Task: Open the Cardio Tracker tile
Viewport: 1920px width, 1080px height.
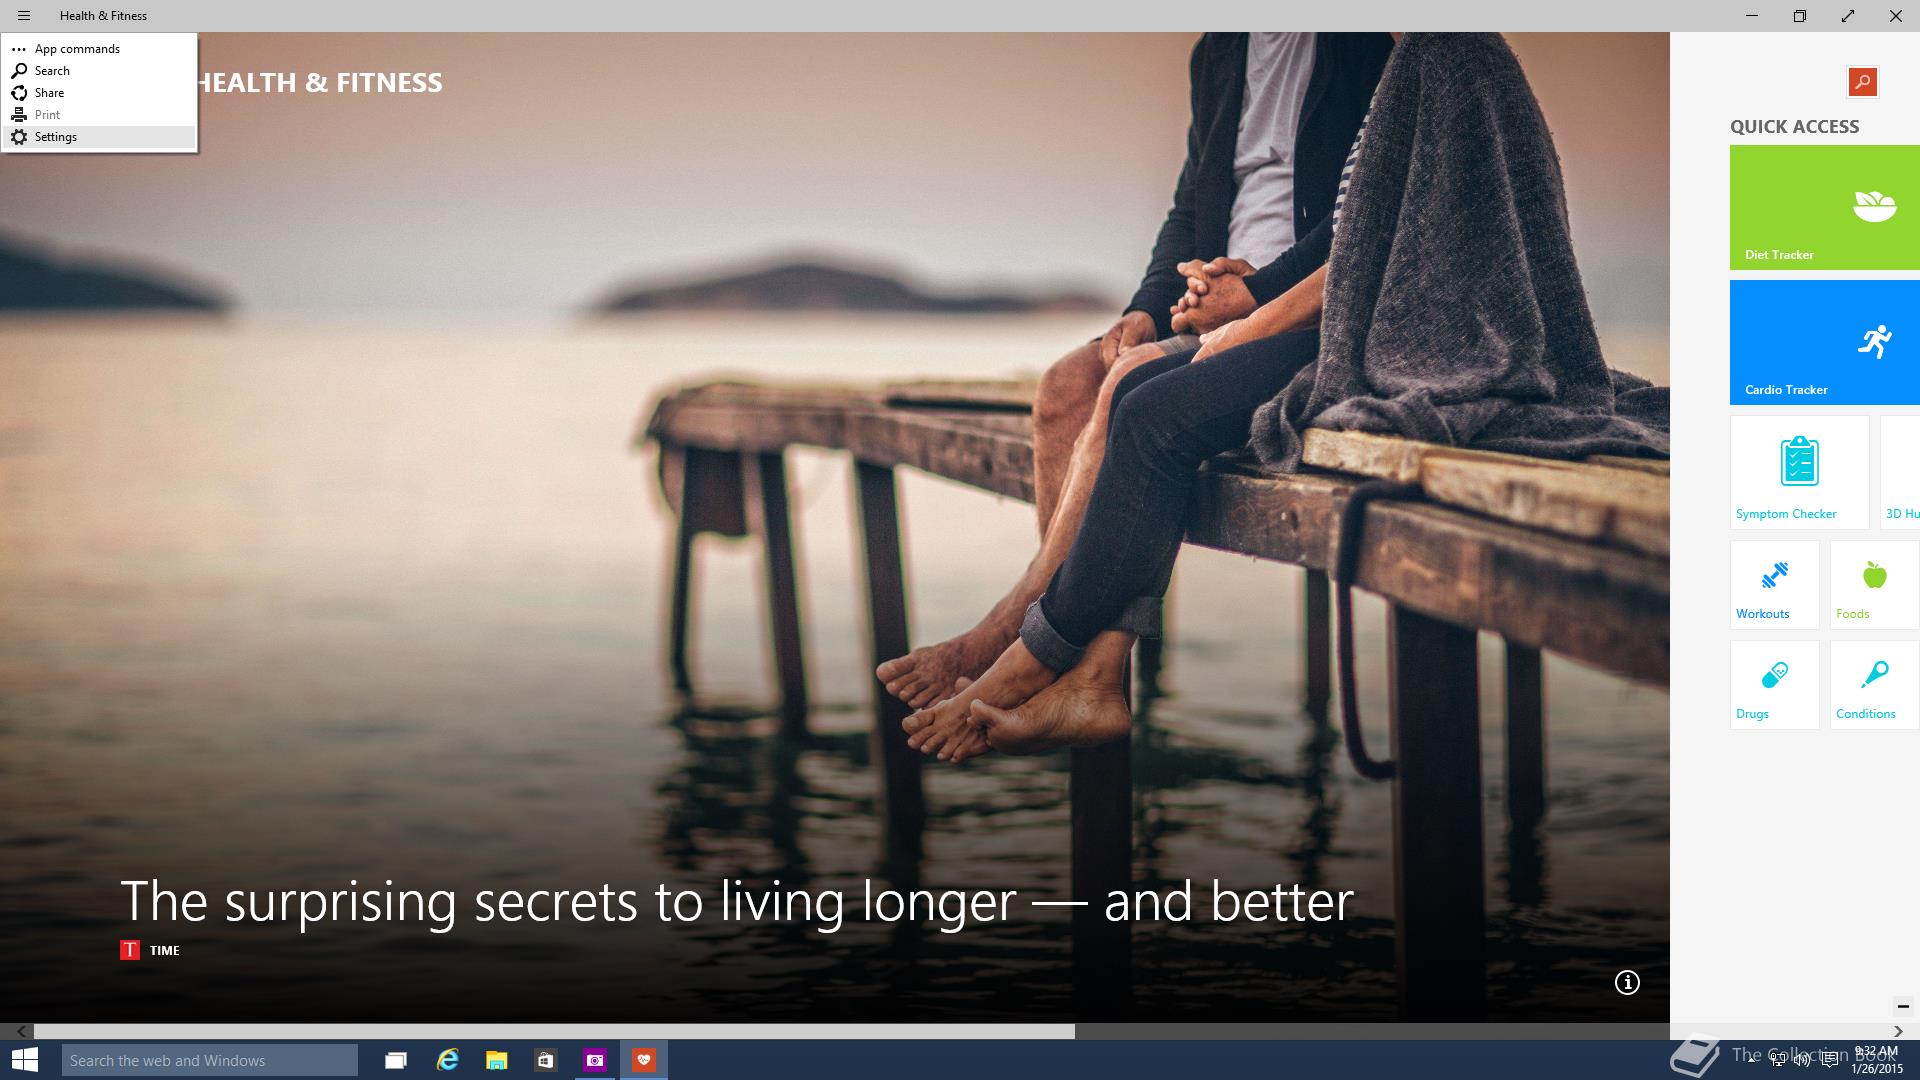Action: pos(1825,342)
